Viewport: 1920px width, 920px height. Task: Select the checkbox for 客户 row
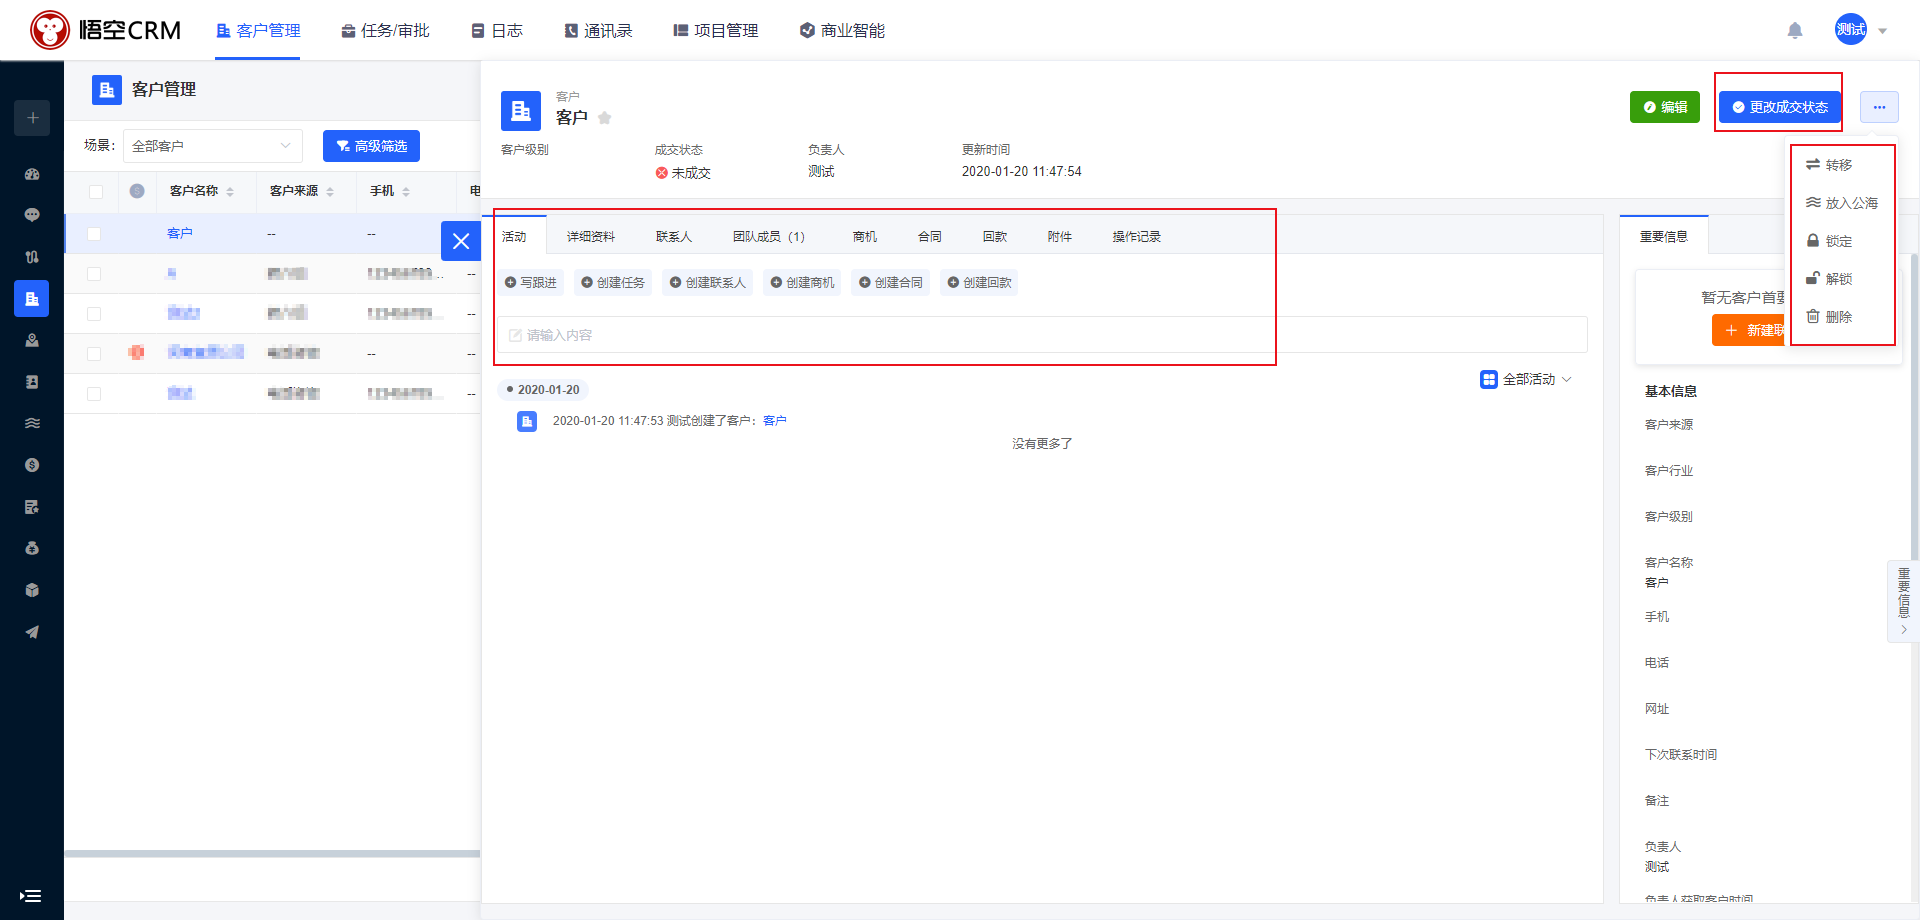point(94,234)
